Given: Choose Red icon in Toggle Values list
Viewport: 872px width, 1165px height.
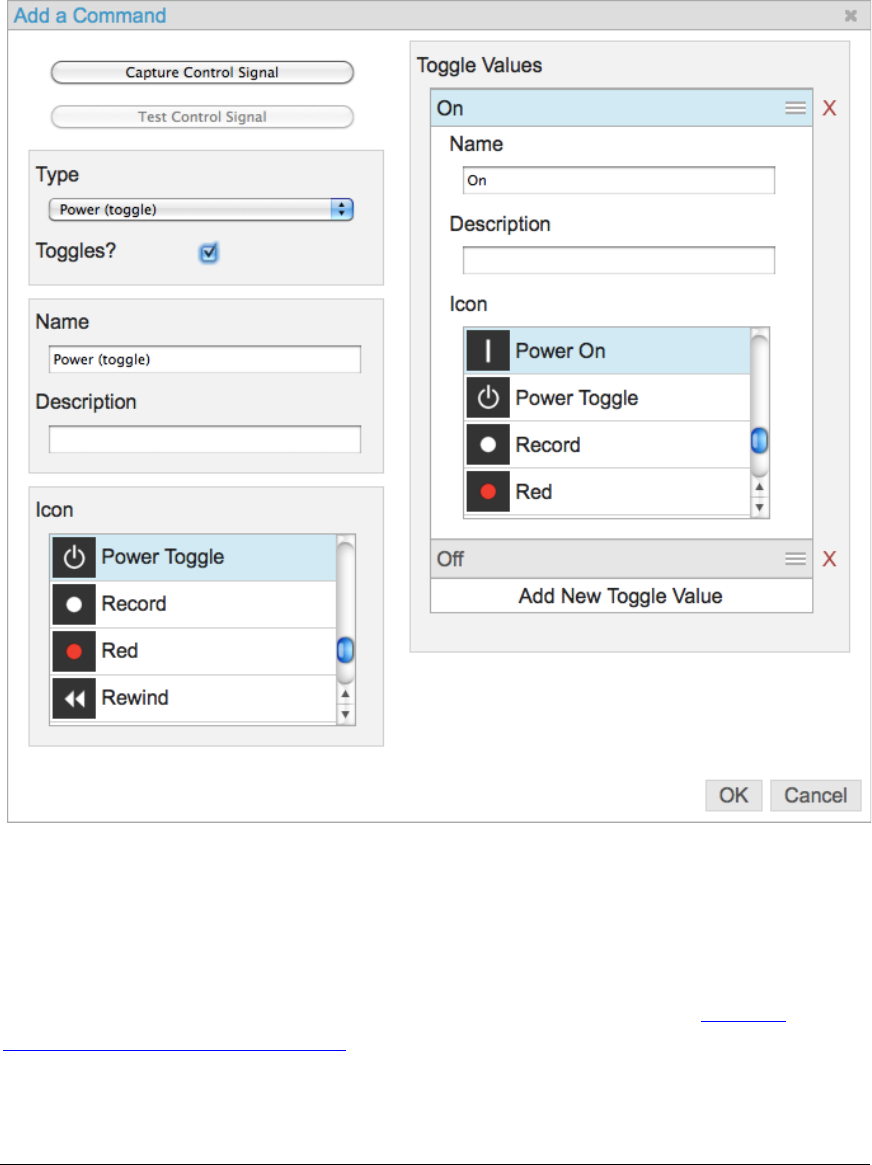Looking at the screenshot, I should click(608, 491).
